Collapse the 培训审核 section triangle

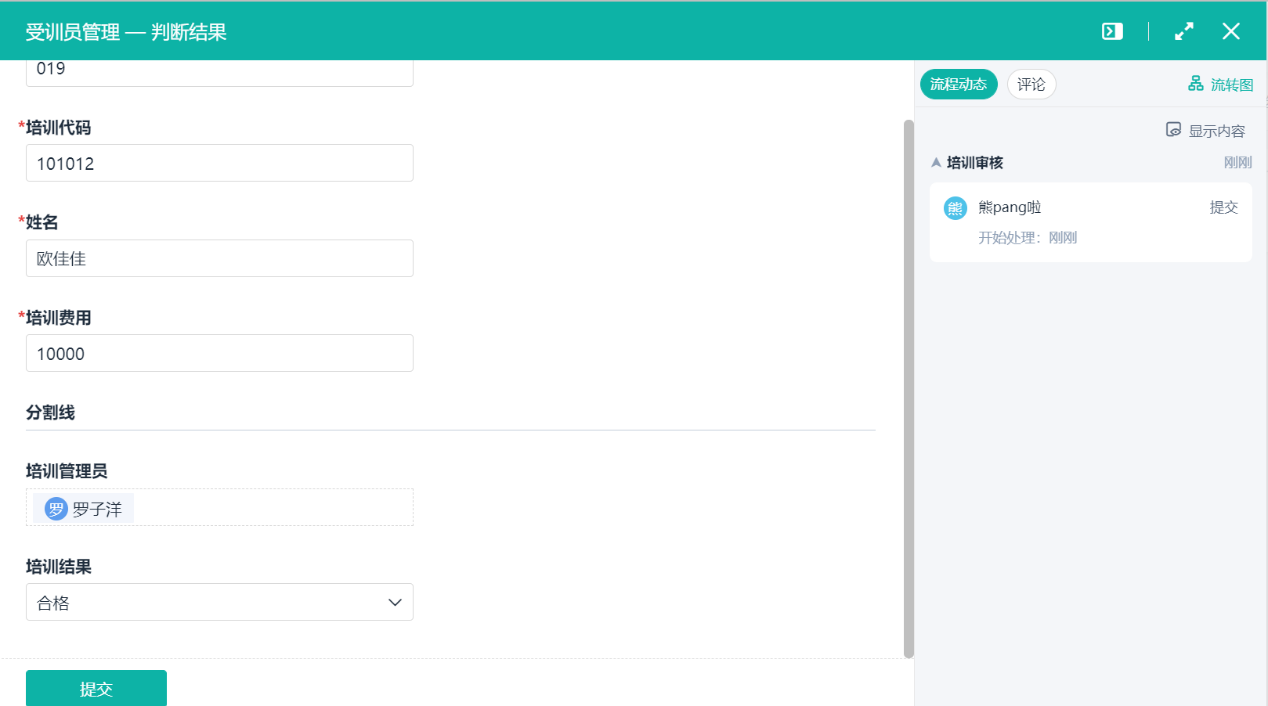click(936, 162)
